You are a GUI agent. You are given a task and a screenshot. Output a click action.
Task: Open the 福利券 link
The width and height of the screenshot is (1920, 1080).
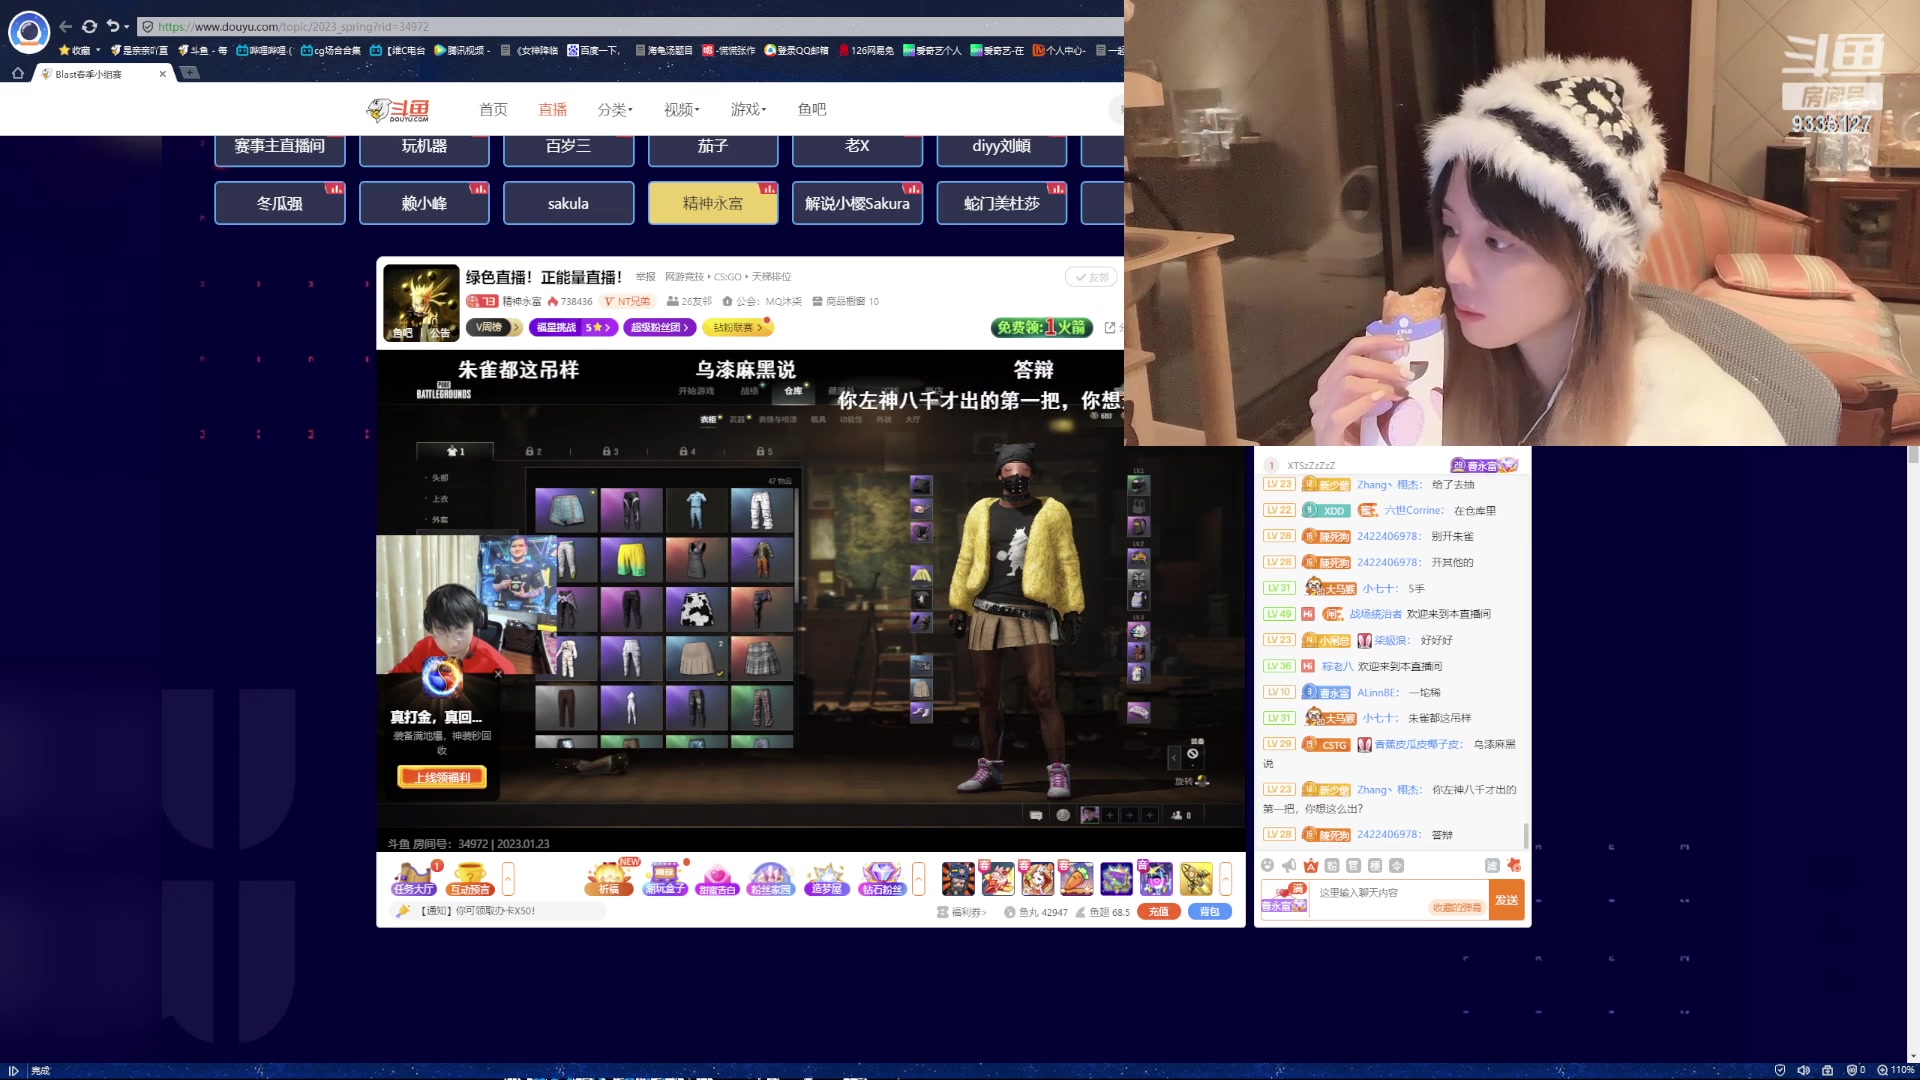[962, 912]
